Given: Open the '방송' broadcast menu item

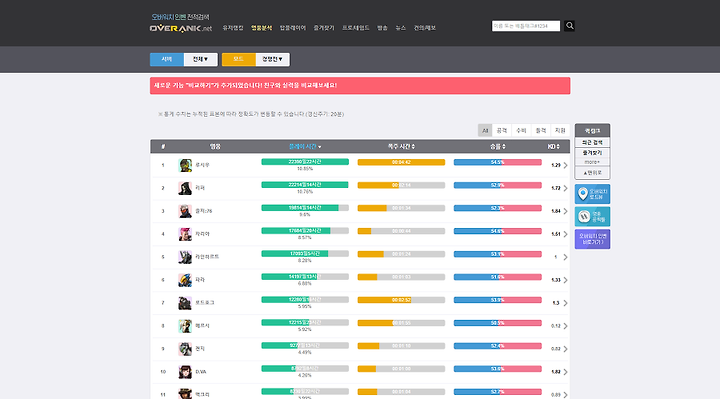Looking at the screenshot, I should (x=382, y=28).
